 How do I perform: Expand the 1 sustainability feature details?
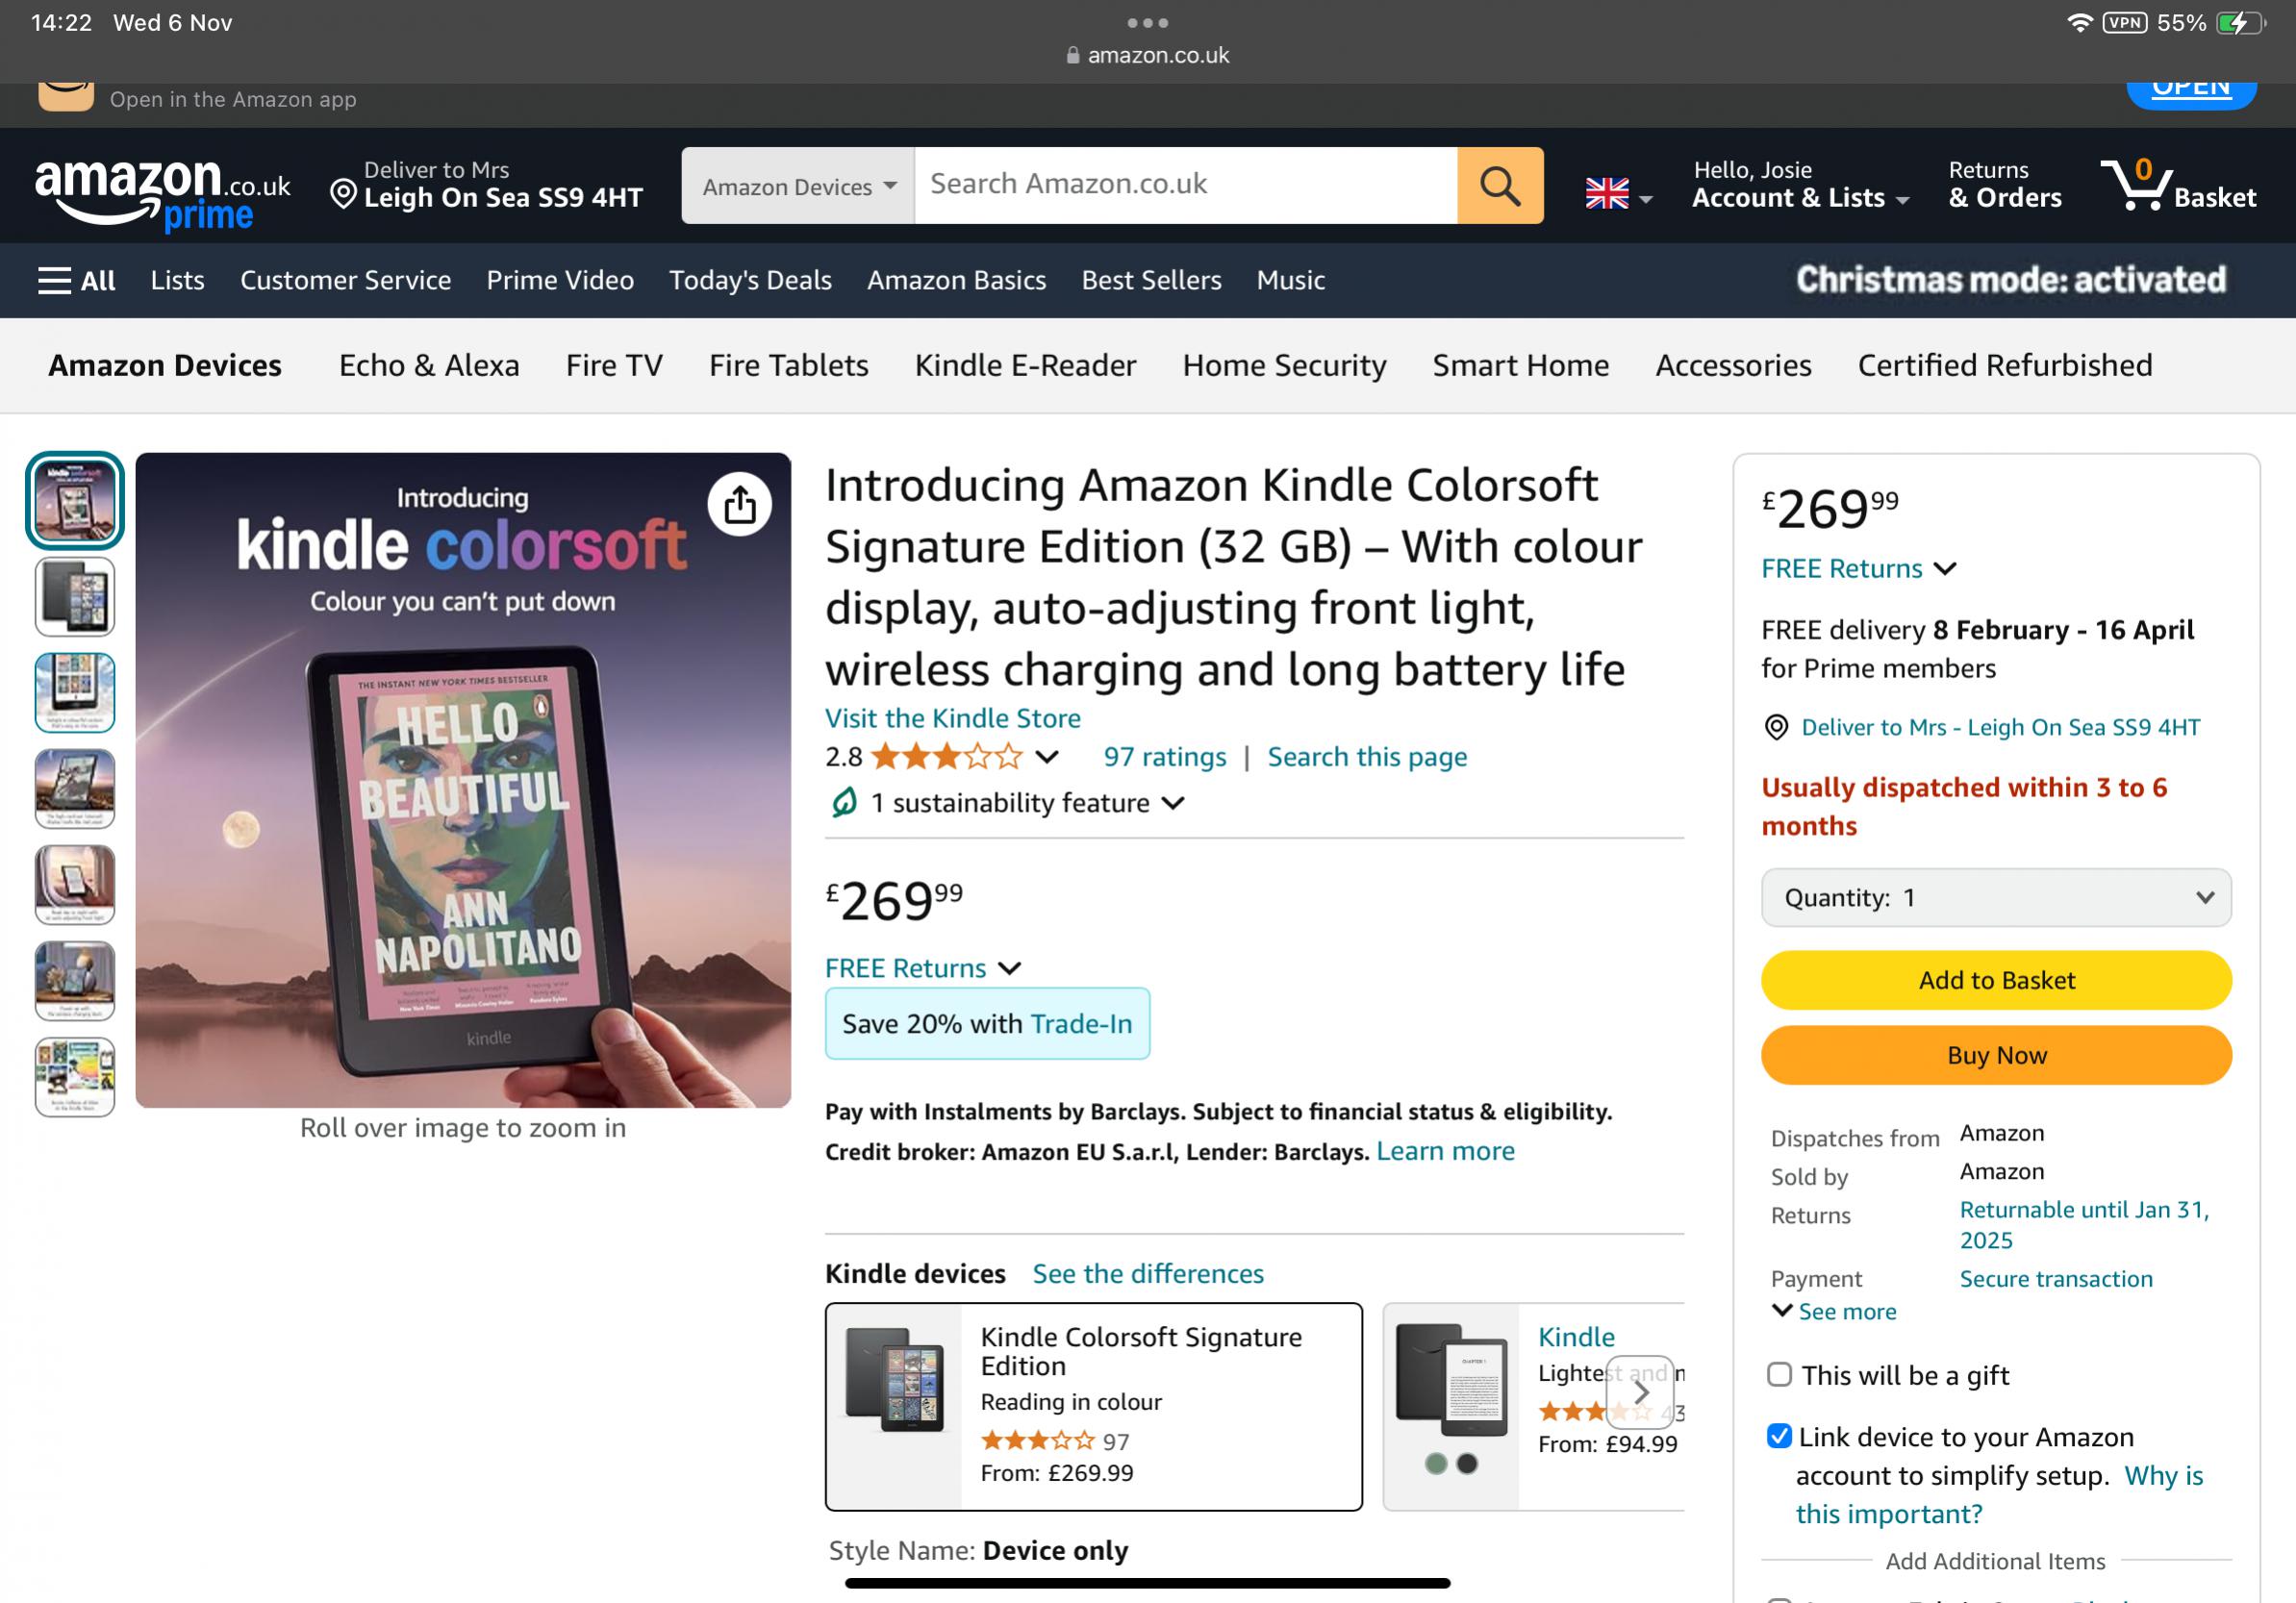[1008, 804]
